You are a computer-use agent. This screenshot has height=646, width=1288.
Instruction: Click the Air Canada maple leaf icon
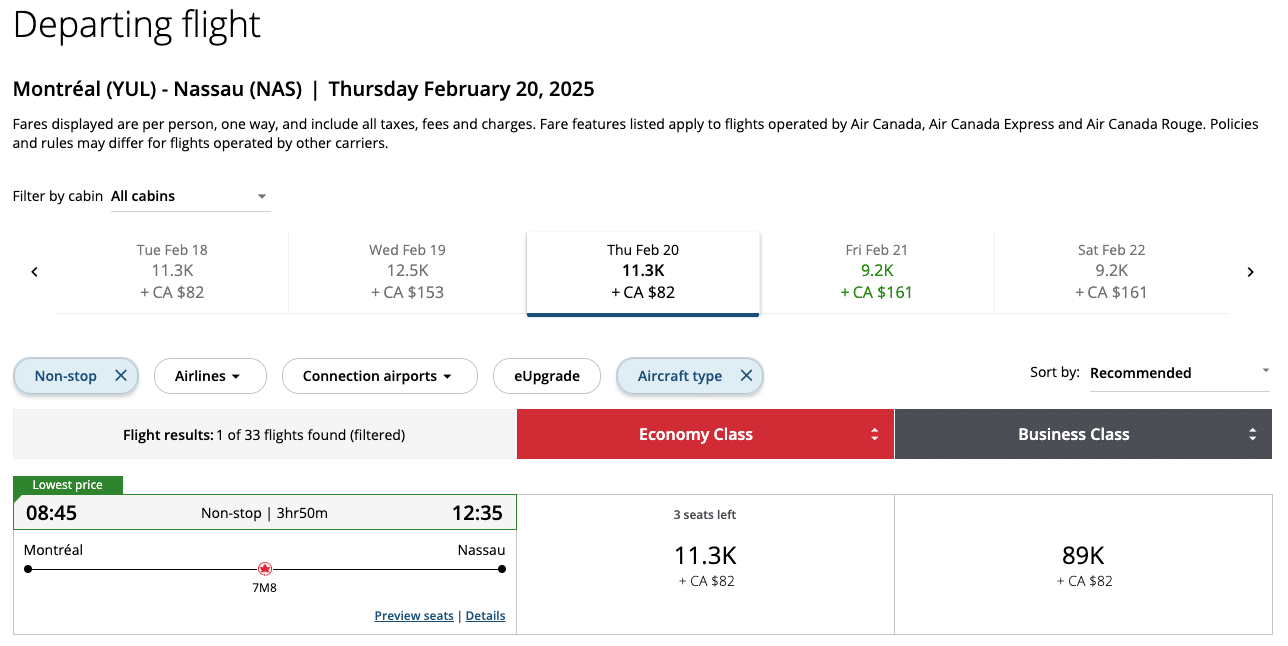click(x=265, y=569)
